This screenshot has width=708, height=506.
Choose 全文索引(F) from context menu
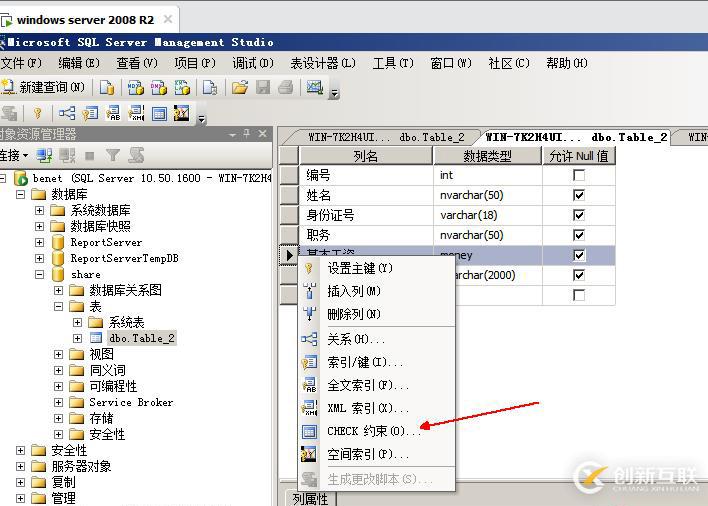click(376, 385)
